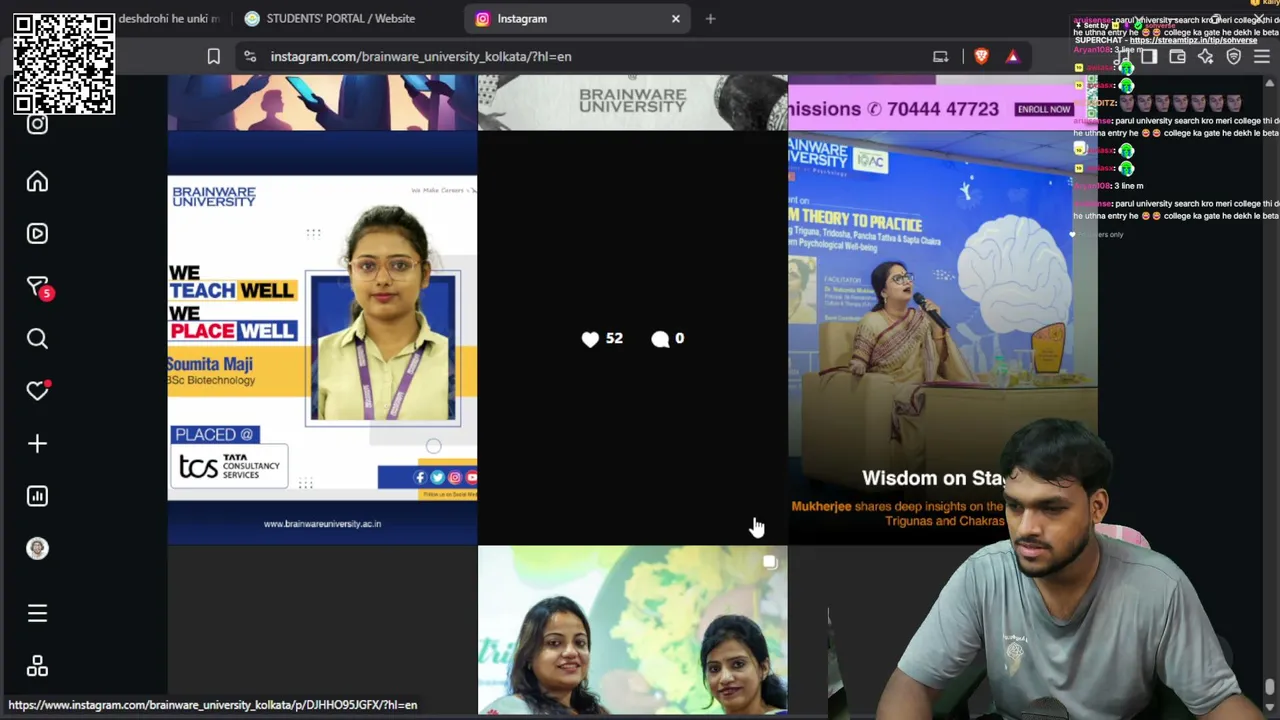Image resolution: width=1280 pixels, height=720 pixels.
Task: Click the streamtipz.in superchat link
Action: (x=1193, y=40)
